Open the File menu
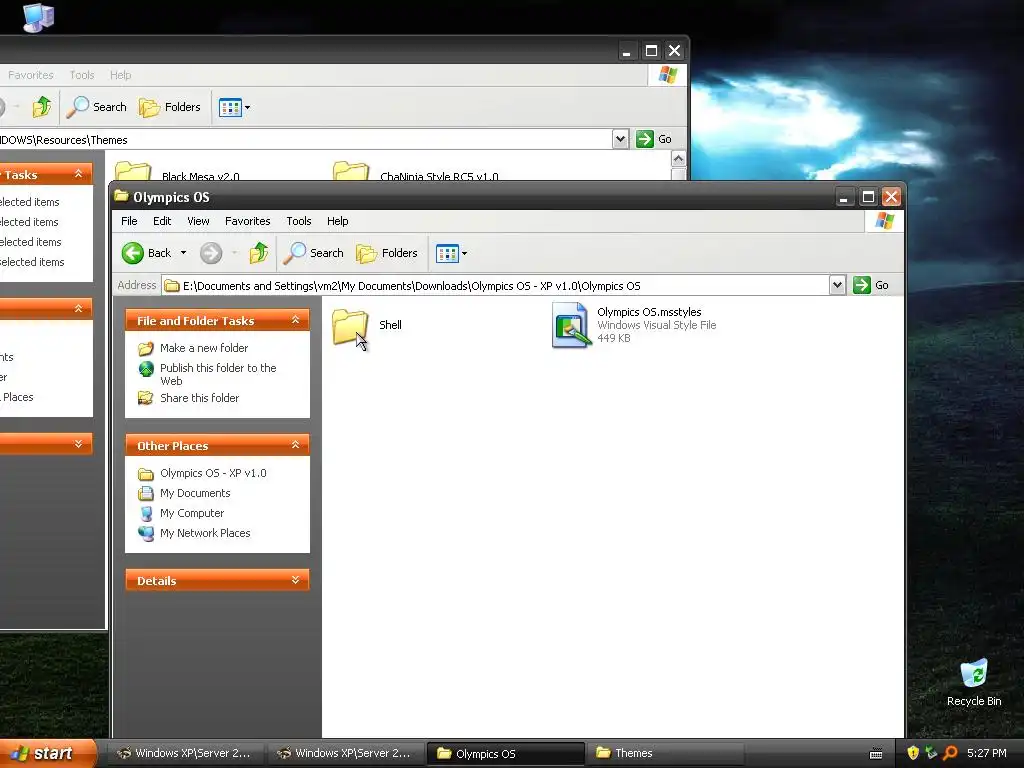 (129, 221)
